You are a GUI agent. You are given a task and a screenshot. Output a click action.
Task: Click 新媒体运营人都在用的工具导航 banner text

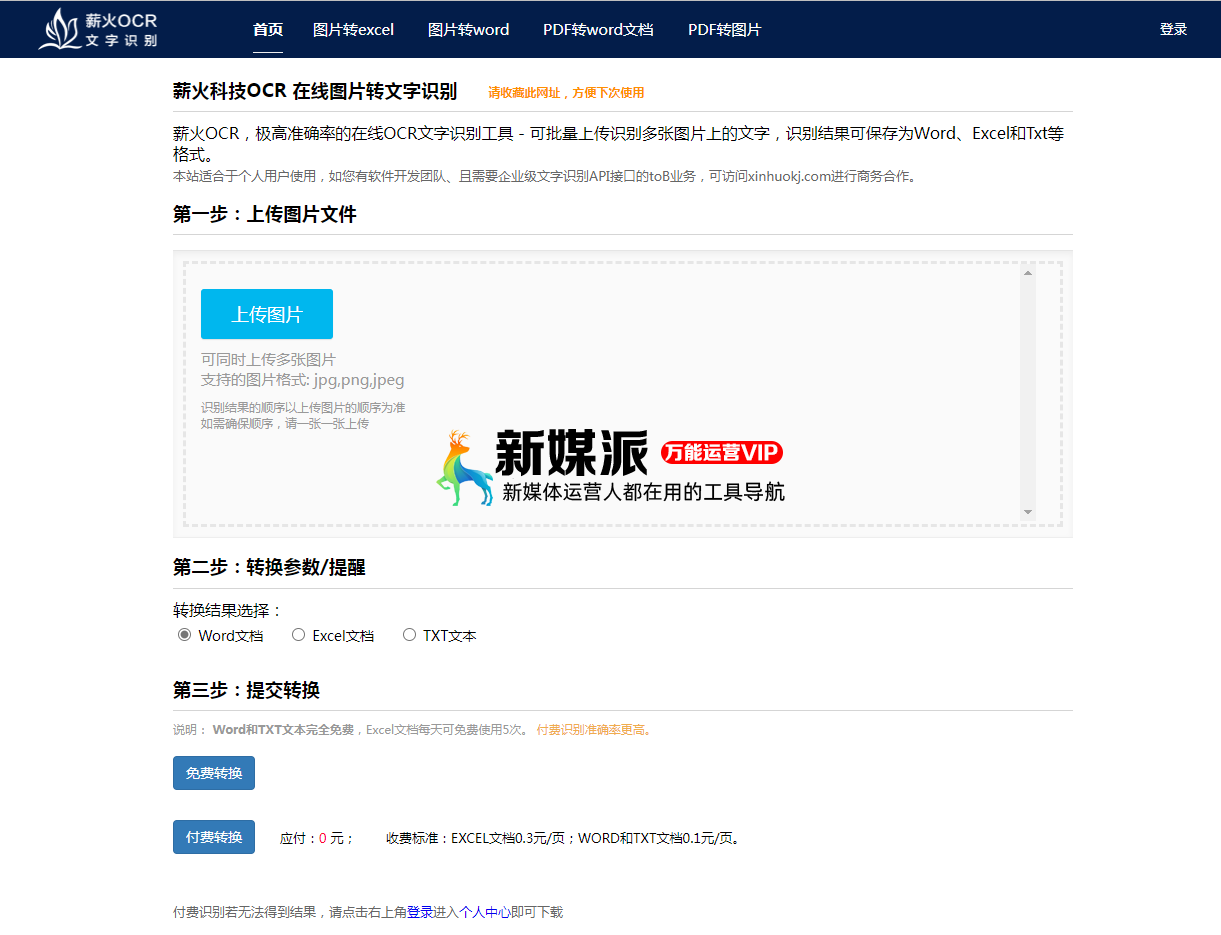(643, 492)
